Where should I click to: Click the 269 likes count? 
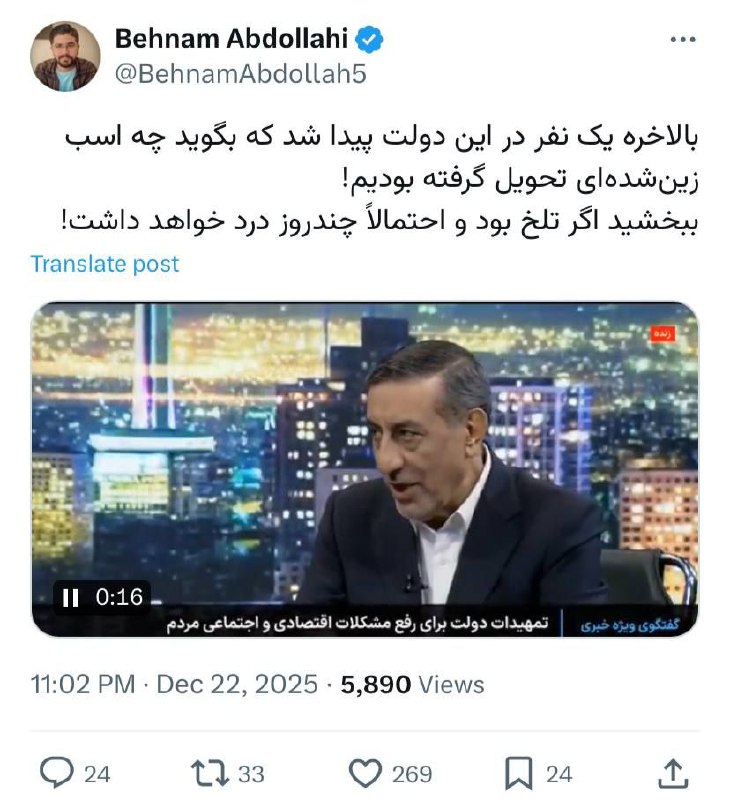pos(412,774)
